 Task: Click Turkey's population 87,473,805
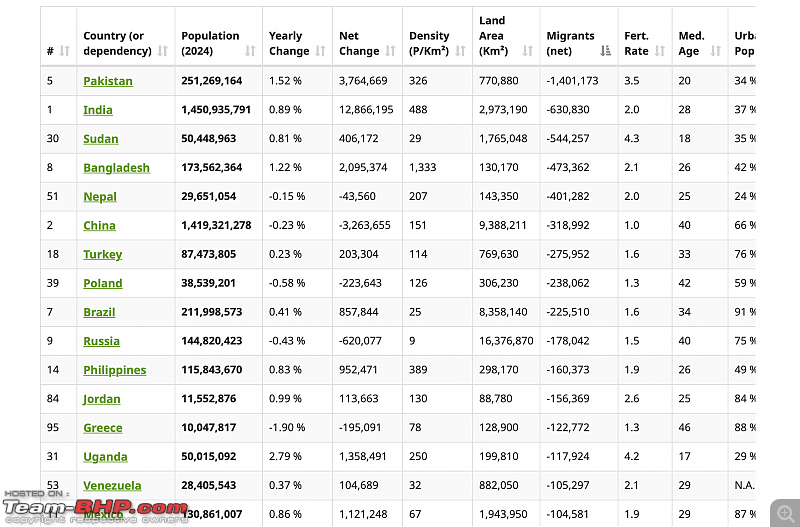coord(209,254)
